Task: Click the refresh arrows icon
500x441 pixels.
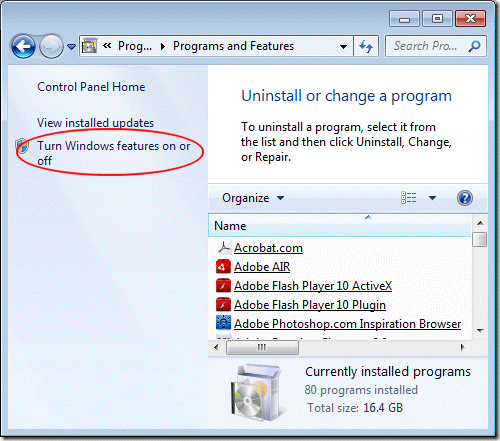Action: pos(366,46)
